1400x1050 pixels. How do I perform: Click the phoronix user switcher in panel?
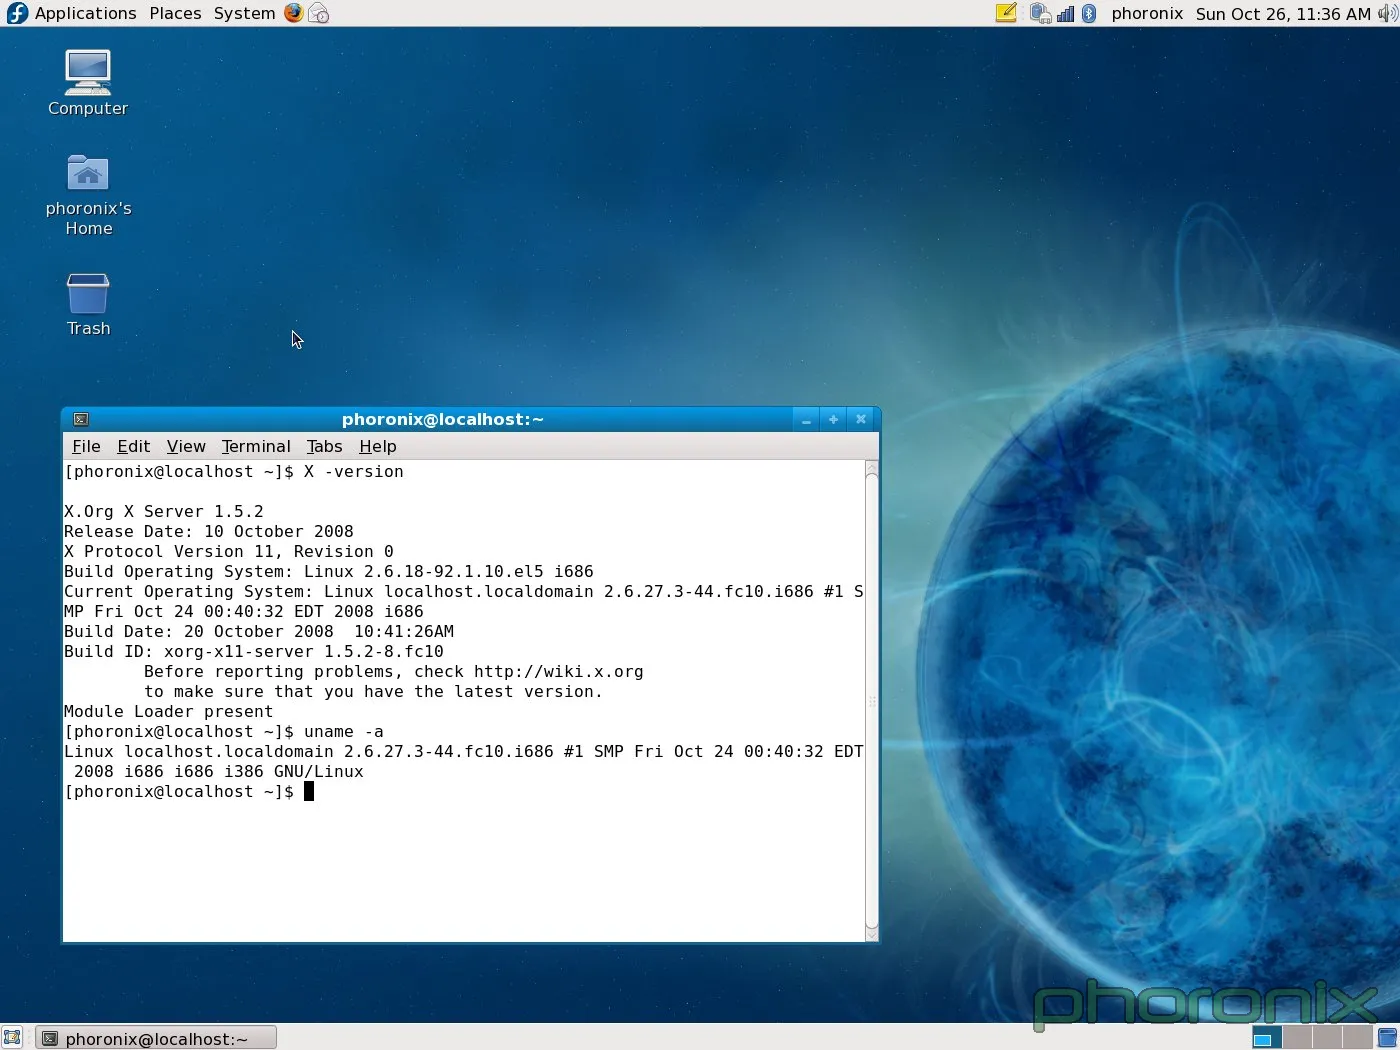point(1147,13)
